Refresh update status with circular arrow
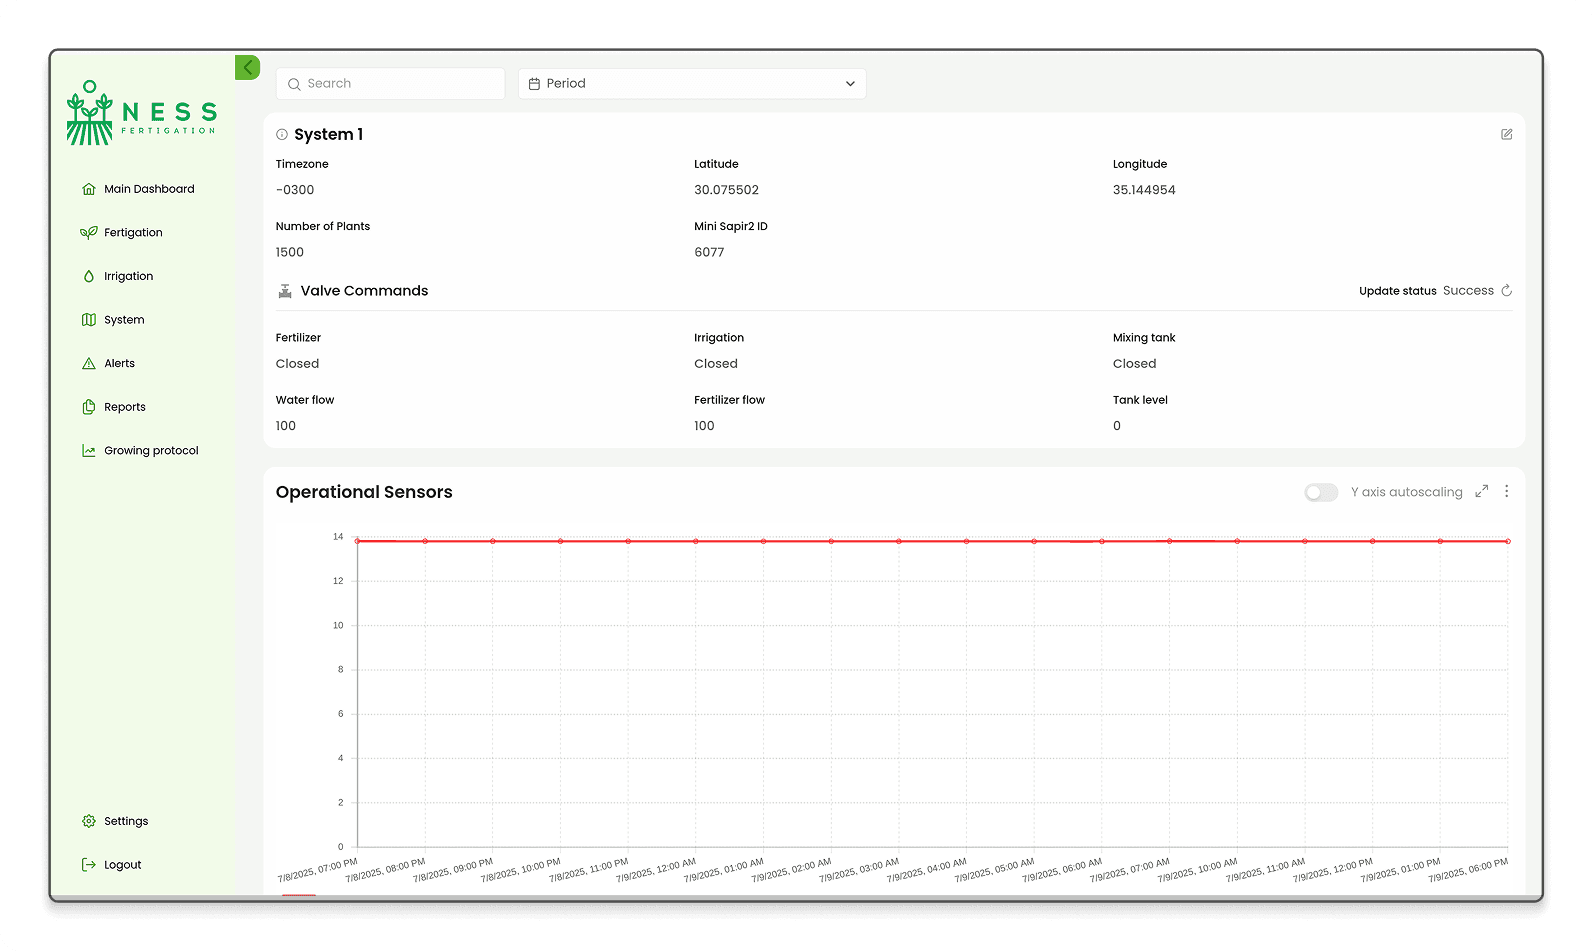 [1506, 291]
